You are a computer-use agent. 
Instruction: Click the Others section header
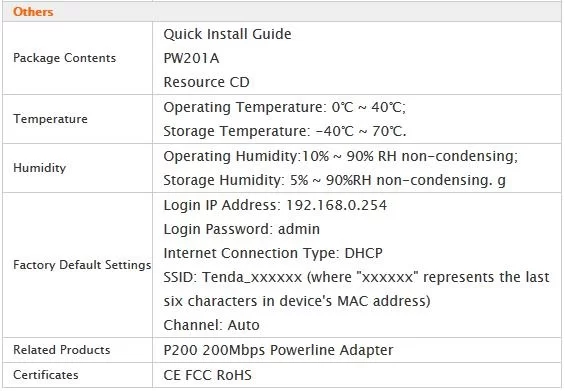click(33, 12)
